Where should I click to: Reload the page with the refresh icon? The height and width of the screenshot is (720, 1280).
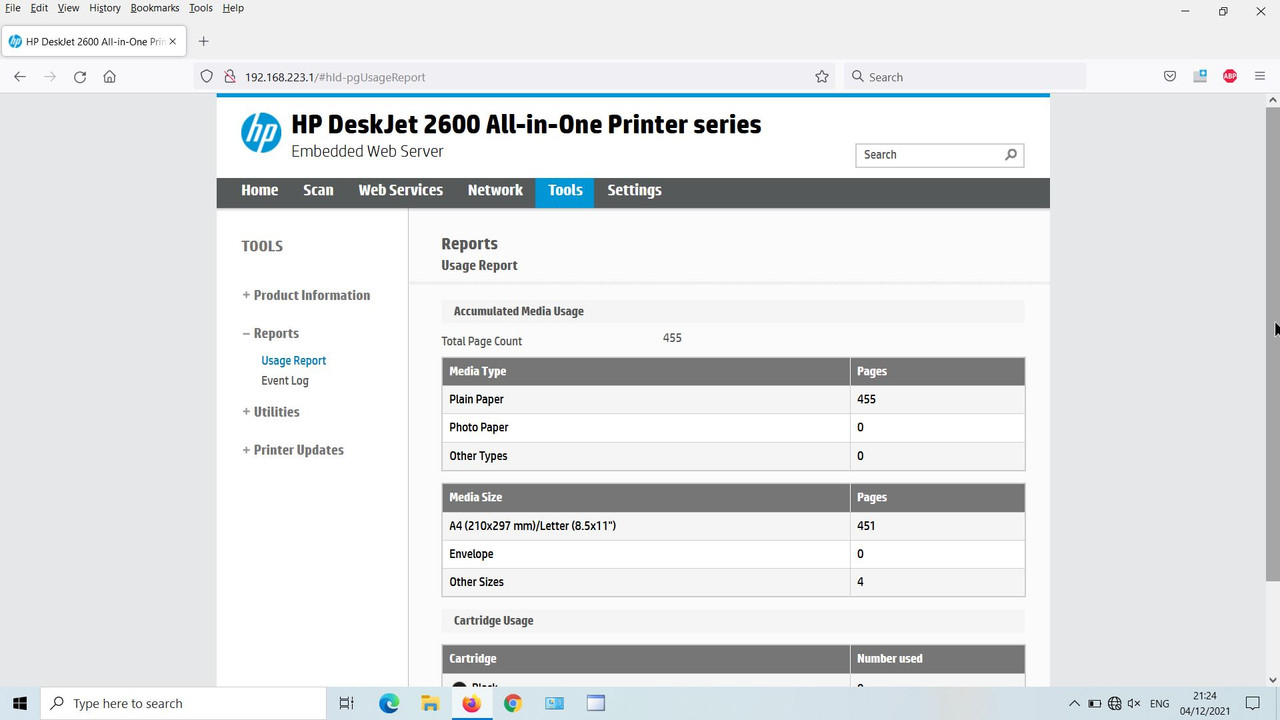[80, 77]
